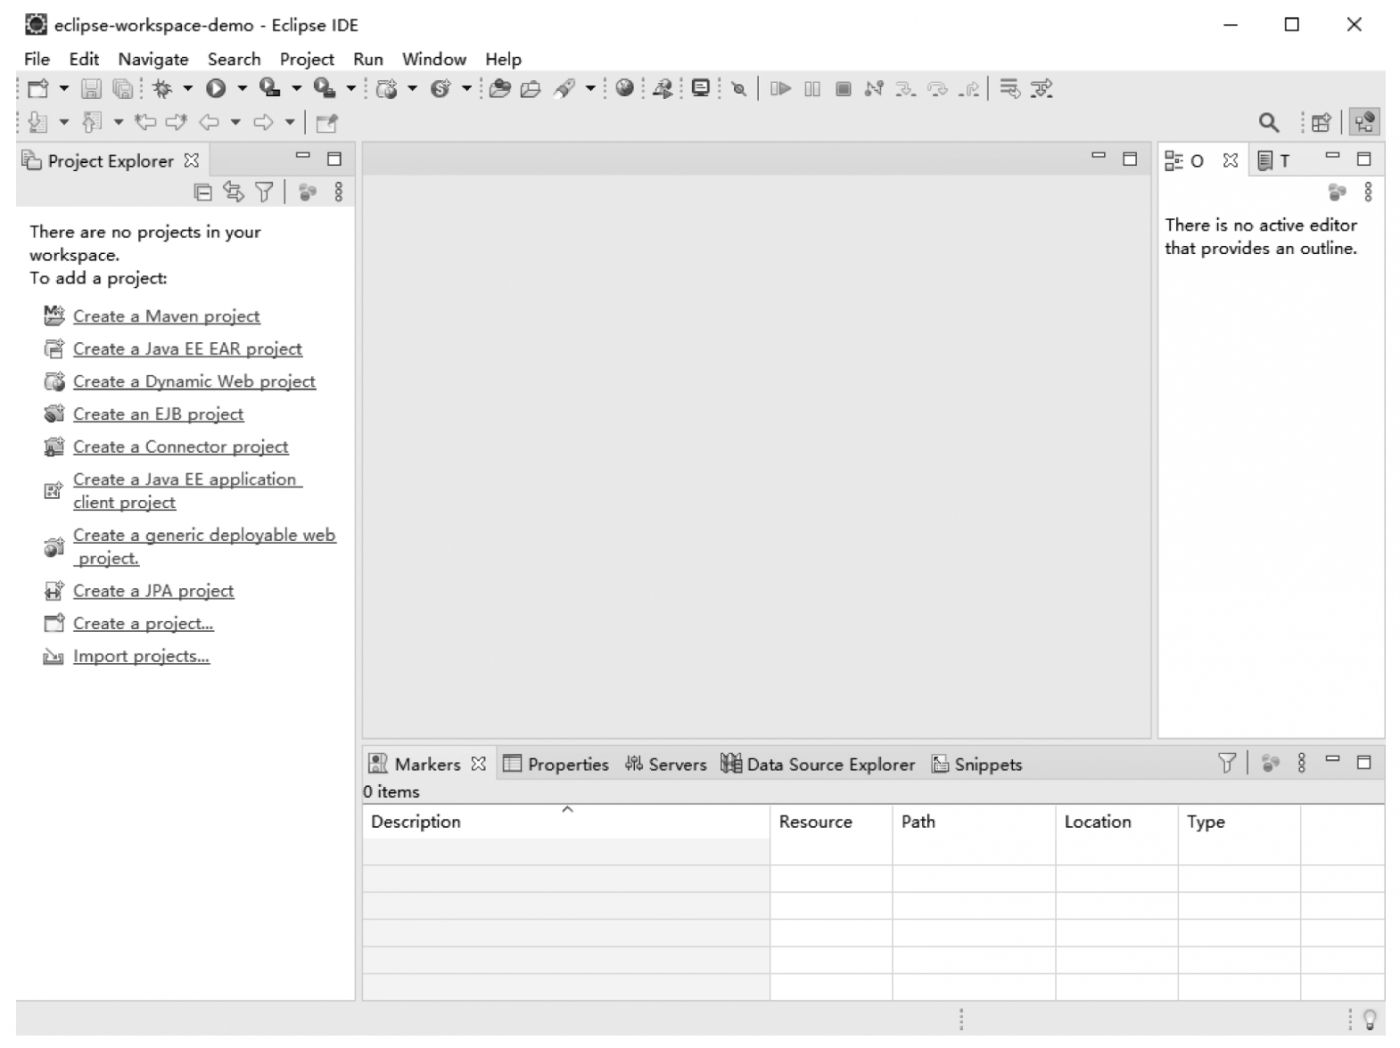This screenshot has width=1400, height=1048.
Task: Click the Step Return icon
Action: (968, 89)
